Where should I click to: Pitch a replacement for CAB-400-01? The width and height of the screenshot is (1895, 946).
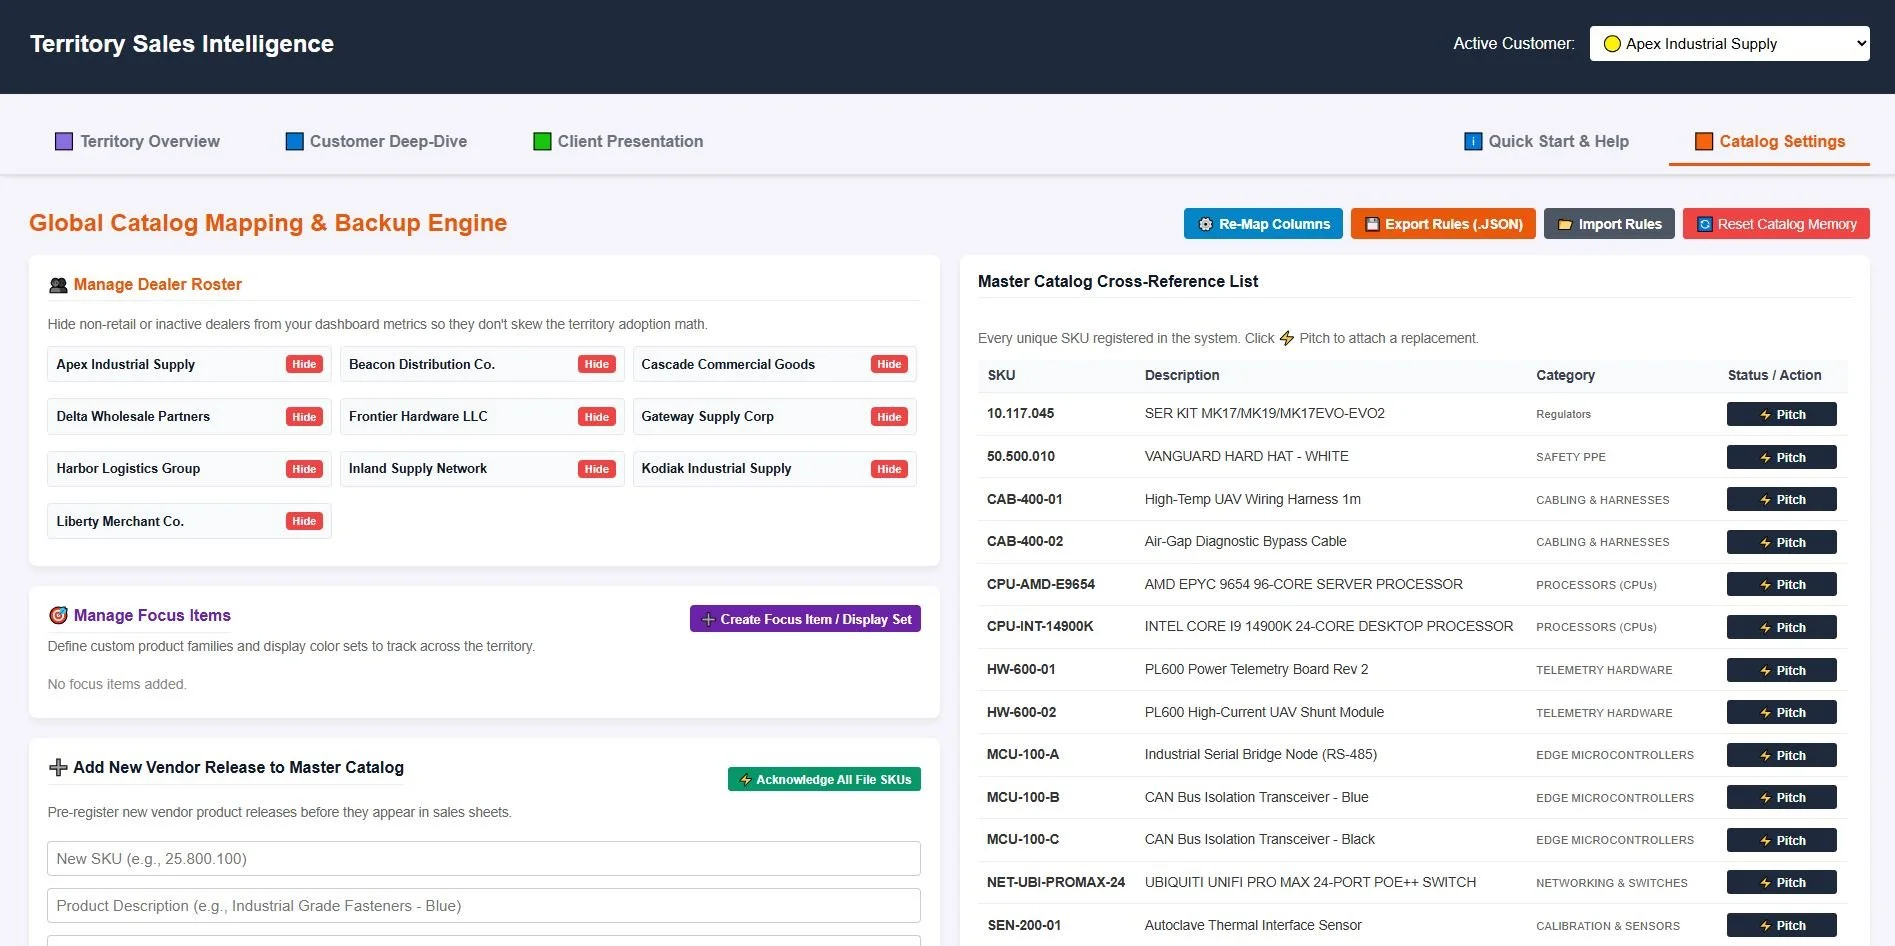click(x=1781, y=499)
